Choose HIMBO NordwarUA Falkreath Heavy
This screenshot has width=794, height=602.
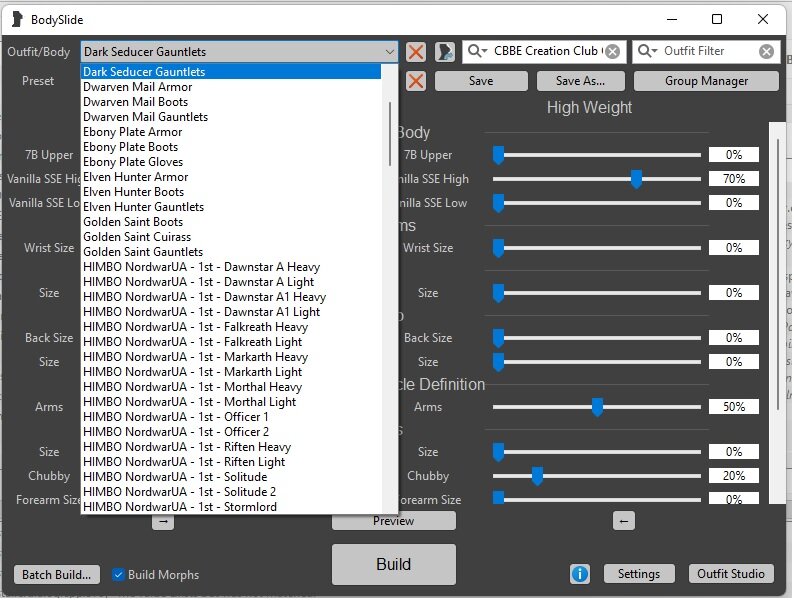point(231,328)
